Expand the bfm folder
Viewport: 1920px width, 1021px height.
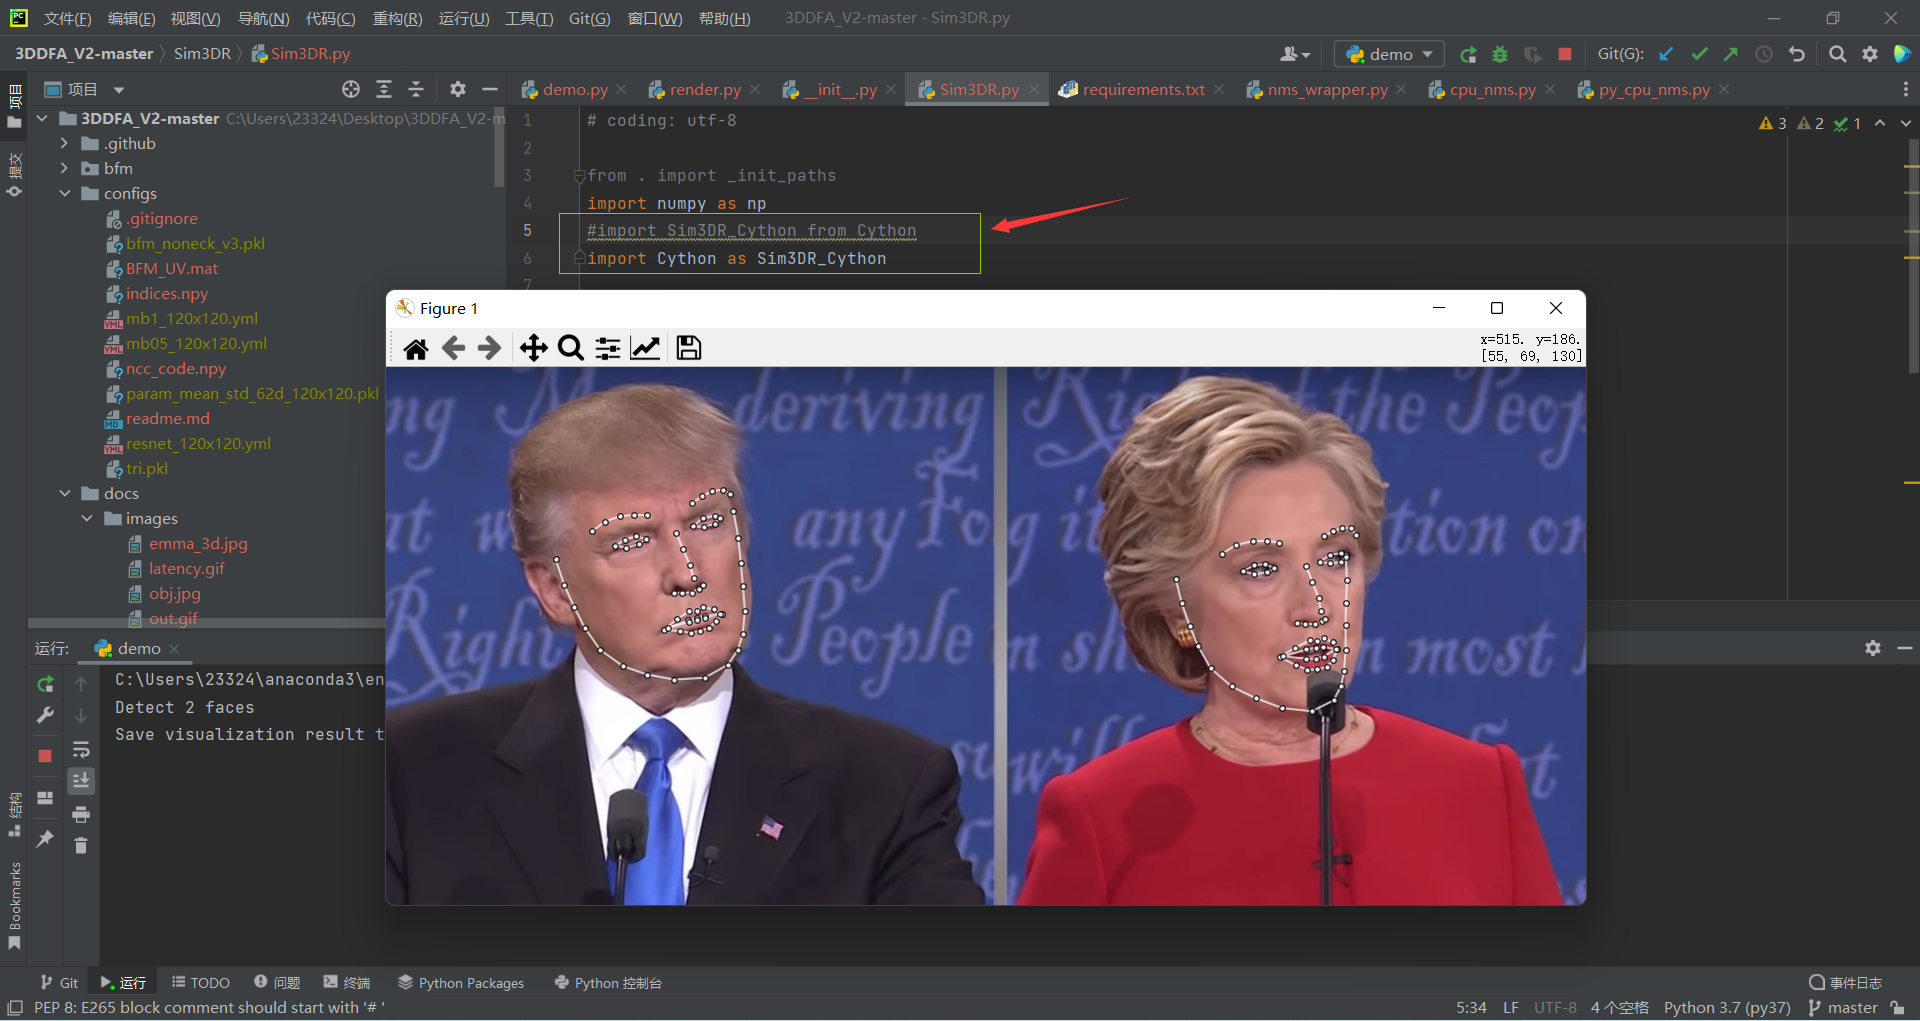pyautogui.click(x=64, y=168)
